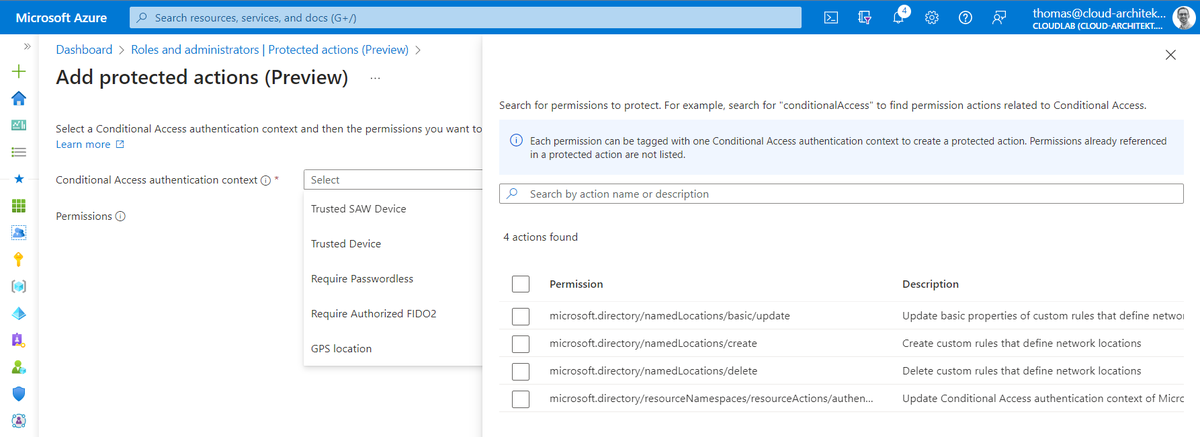This screenshot has width=1200, height=437.
Task: Open the blue shield security icon in the sidebar
Action: click(18, 394)
